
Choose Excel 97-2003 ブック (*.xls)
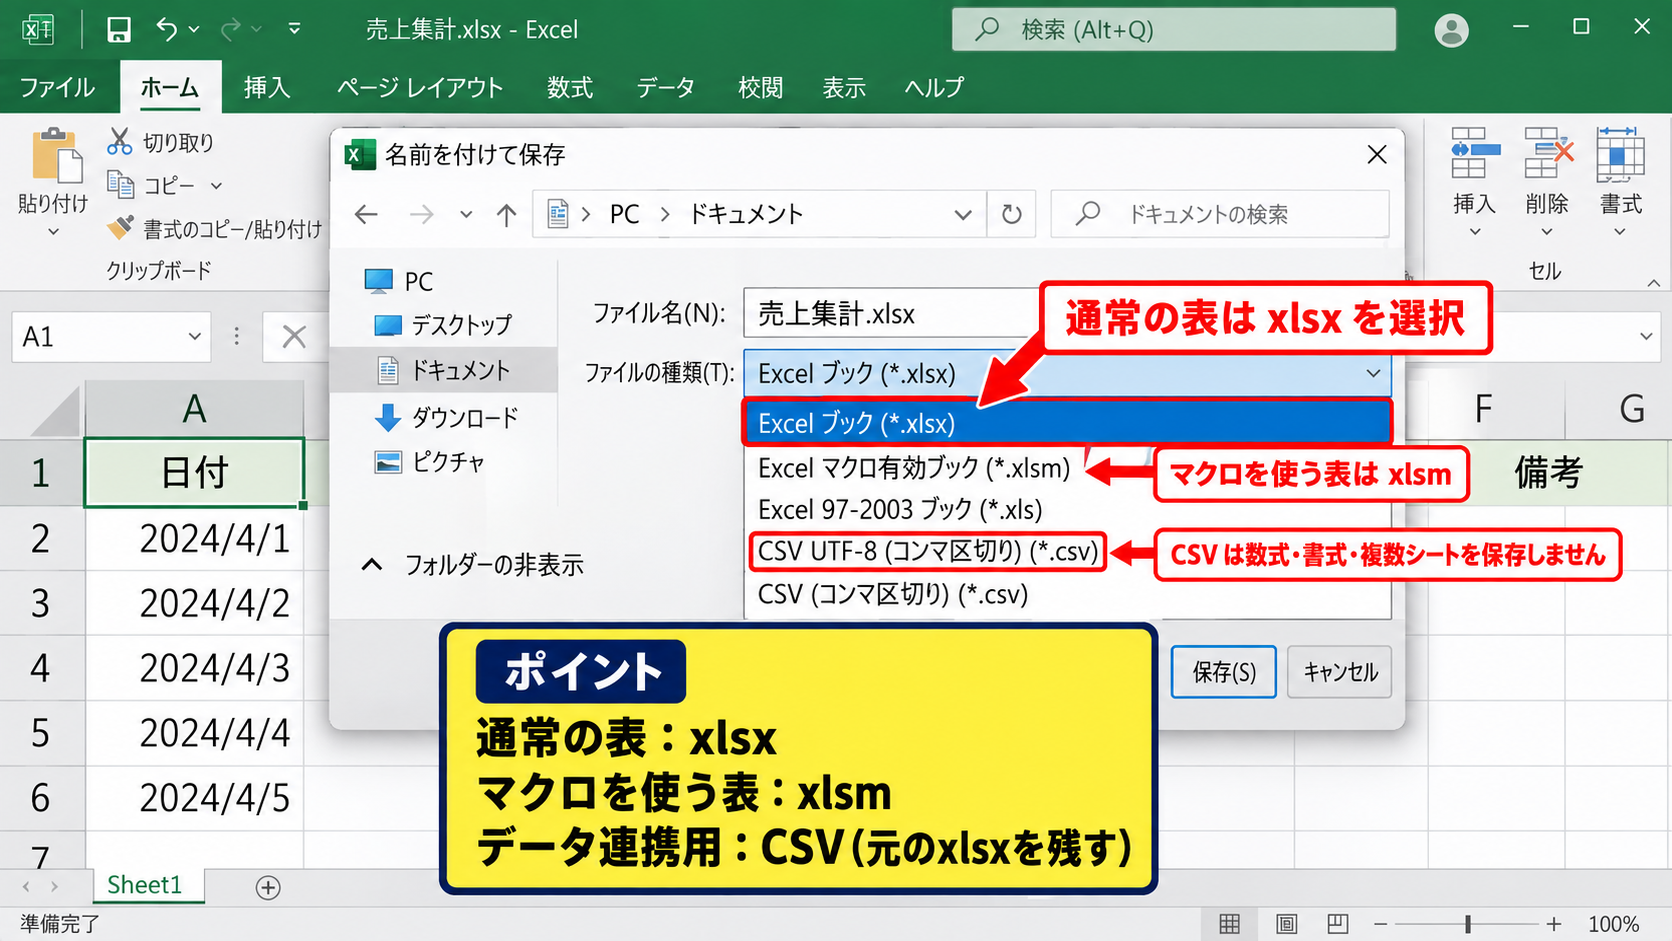[900, 510]
